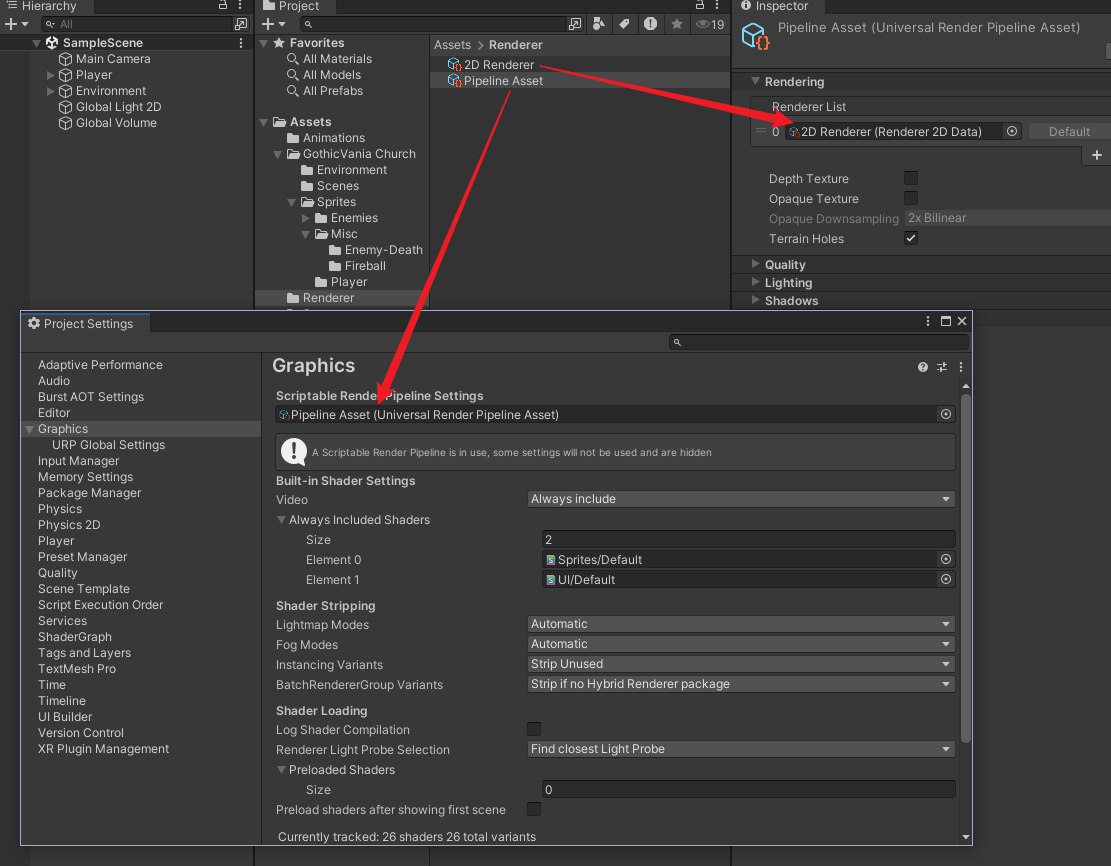1111x866 pixels.
Task: Collapse GothicVania Church folder
Action: 278,154
